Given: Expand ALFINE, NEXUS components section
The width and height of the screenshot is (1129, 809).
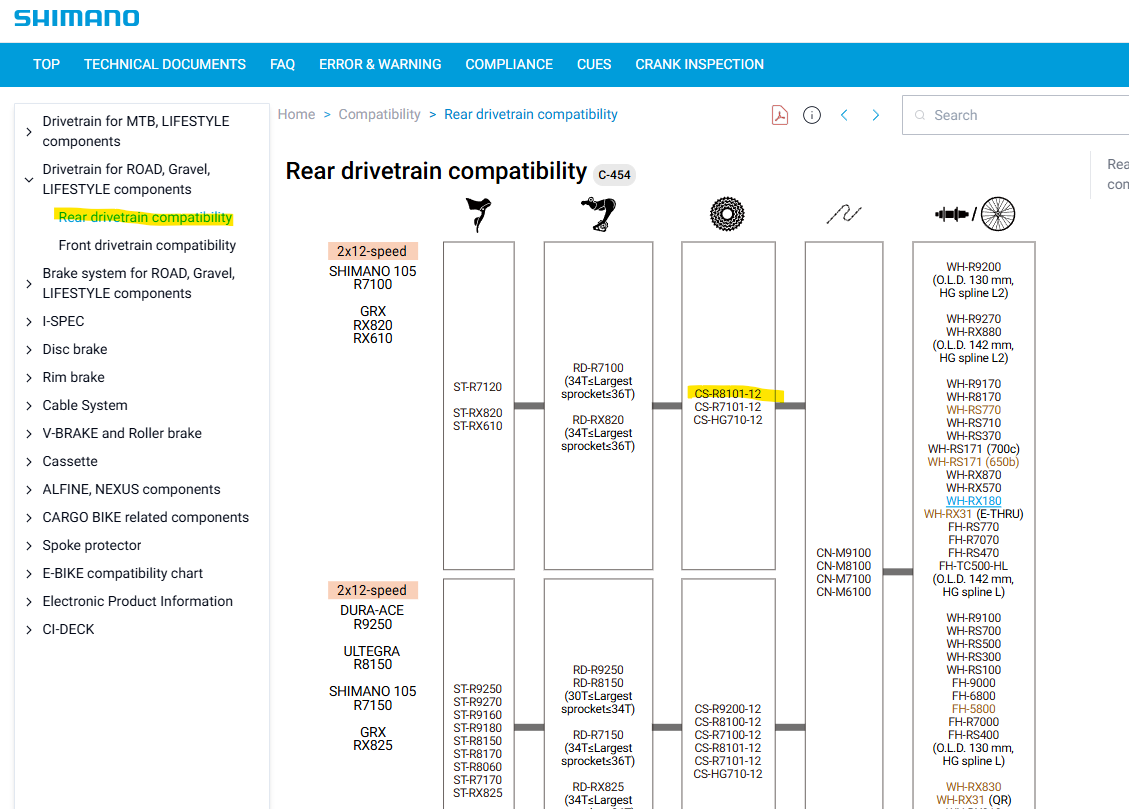Looking at the screenshot, I should [29, 490].
